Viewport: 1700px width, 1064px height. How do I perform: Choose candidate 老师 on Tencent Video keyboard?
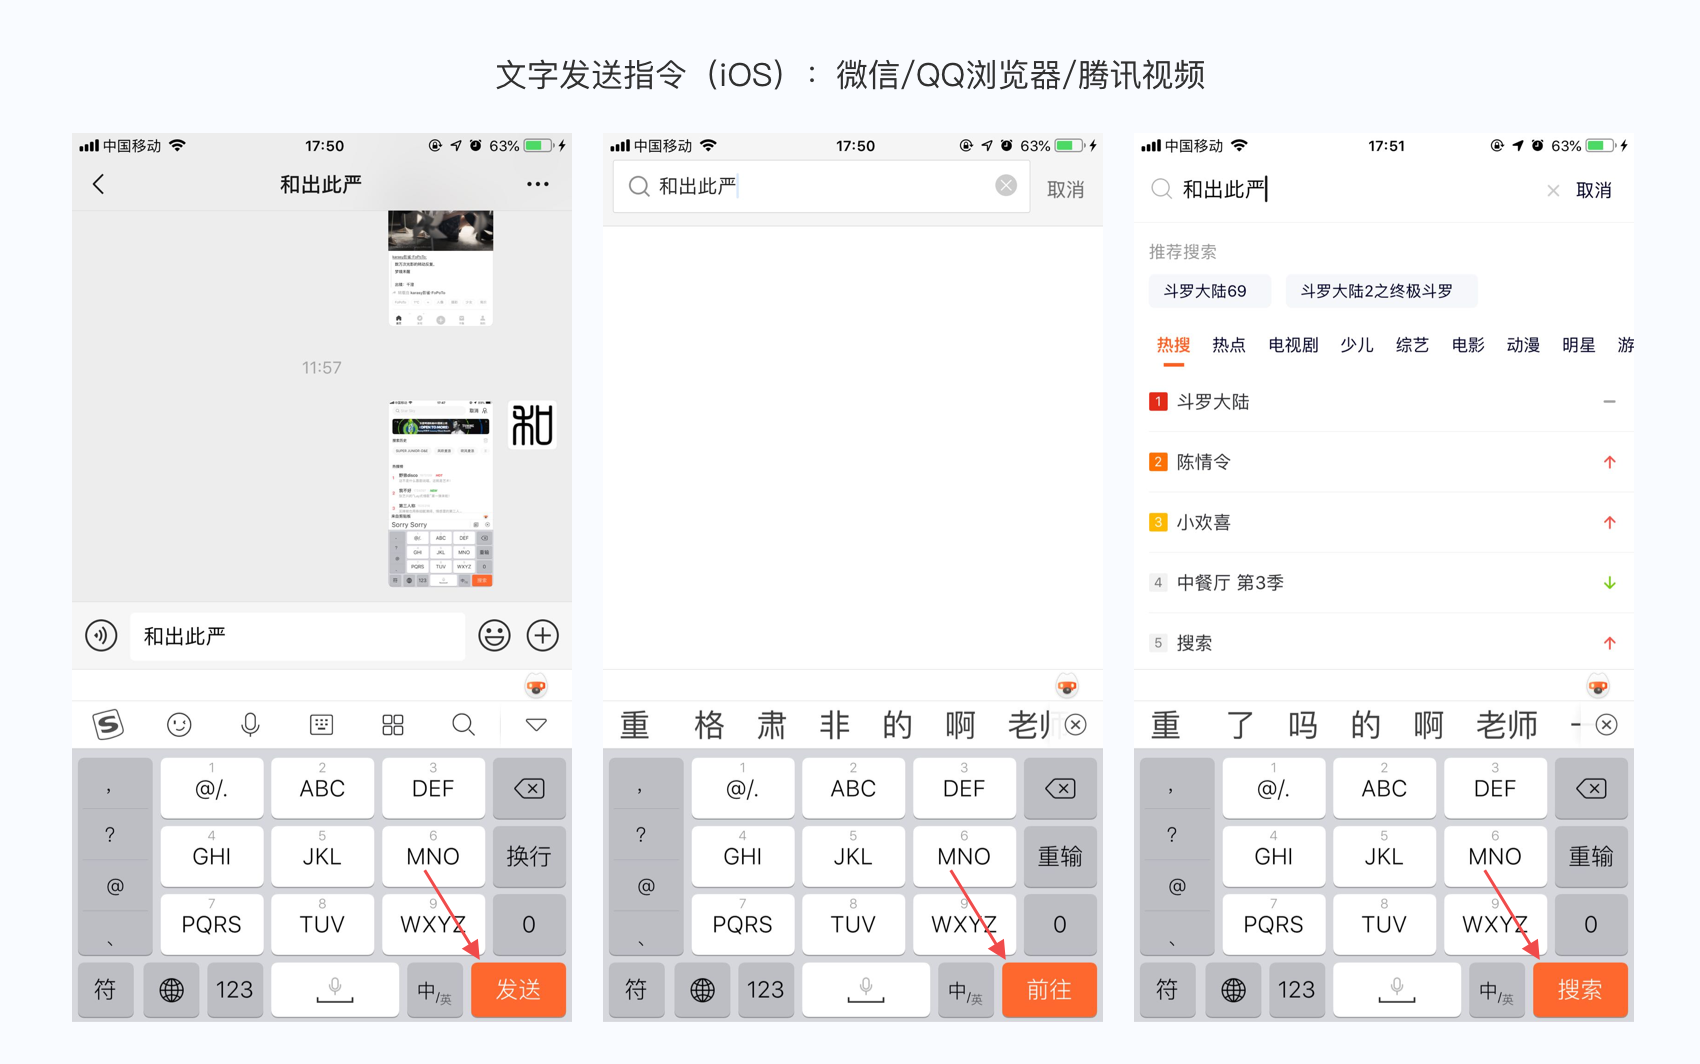point(1507,725)
